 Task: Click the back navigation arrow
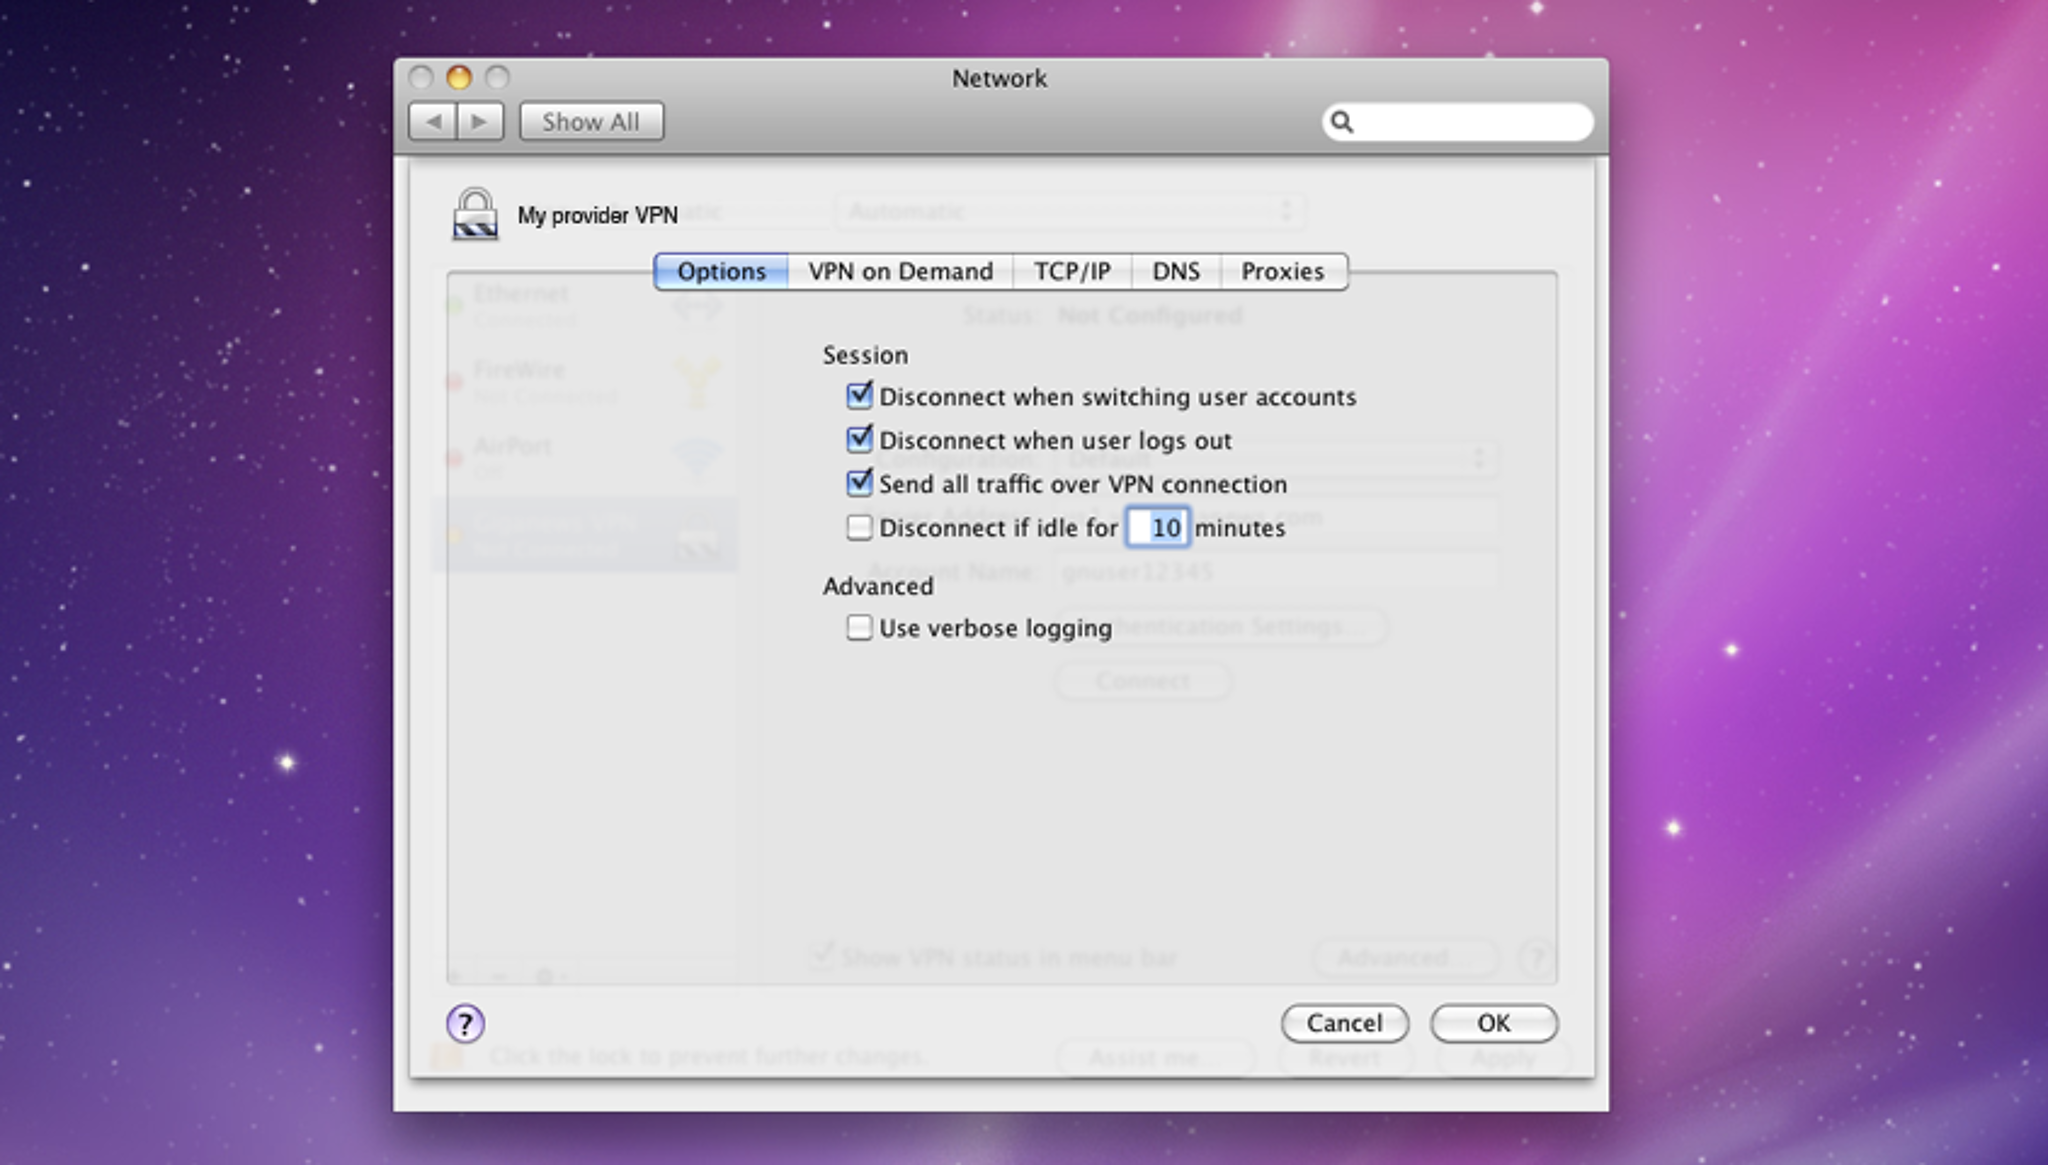coord(435,121)
